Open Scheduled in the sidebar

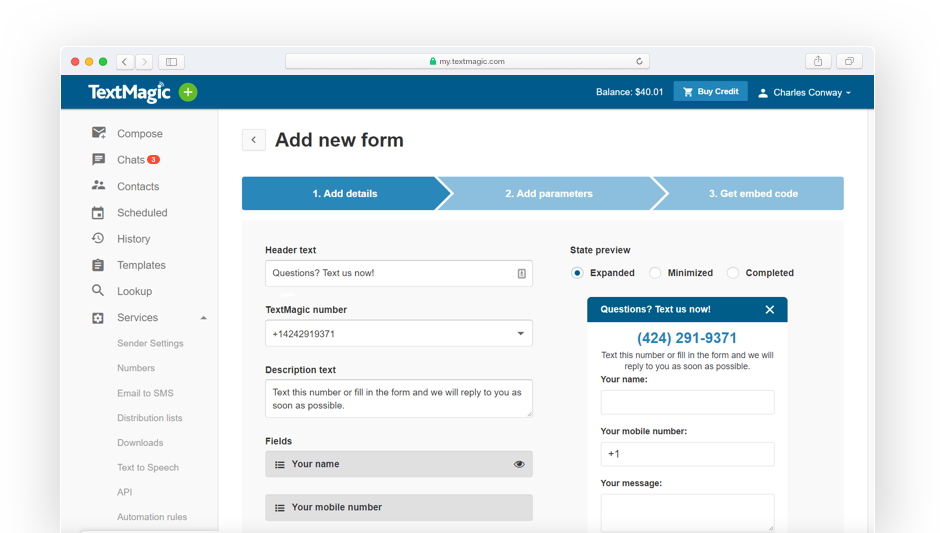pos(142,213)
